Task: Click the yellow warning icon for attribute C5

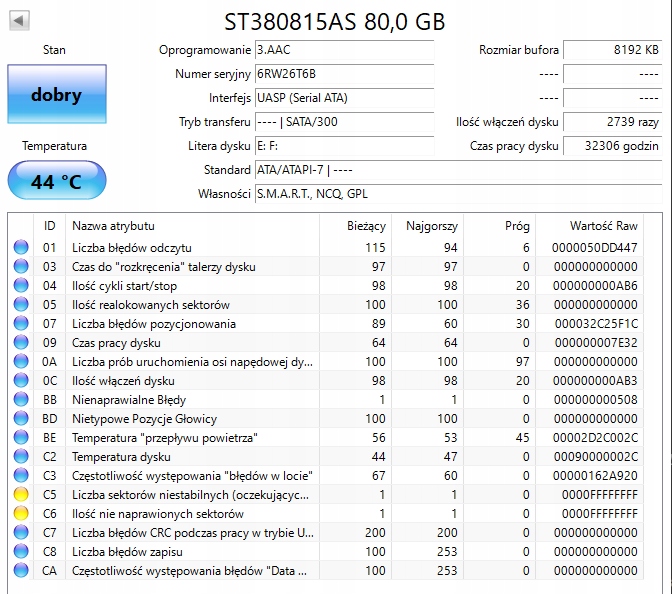Action: pyautogui.click(x=20, y=495)
